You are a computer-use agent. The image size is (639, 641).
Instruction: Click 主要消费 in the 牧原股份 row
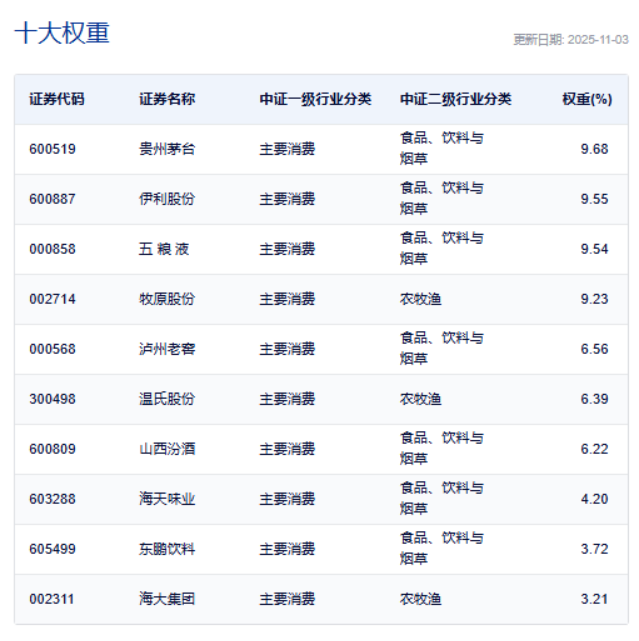(x=287, y=299)
